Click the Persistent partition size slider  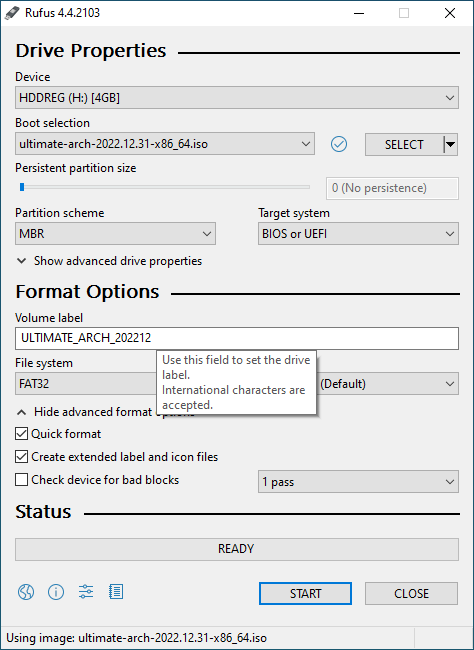pyautogui.click(x=165, y=187)
